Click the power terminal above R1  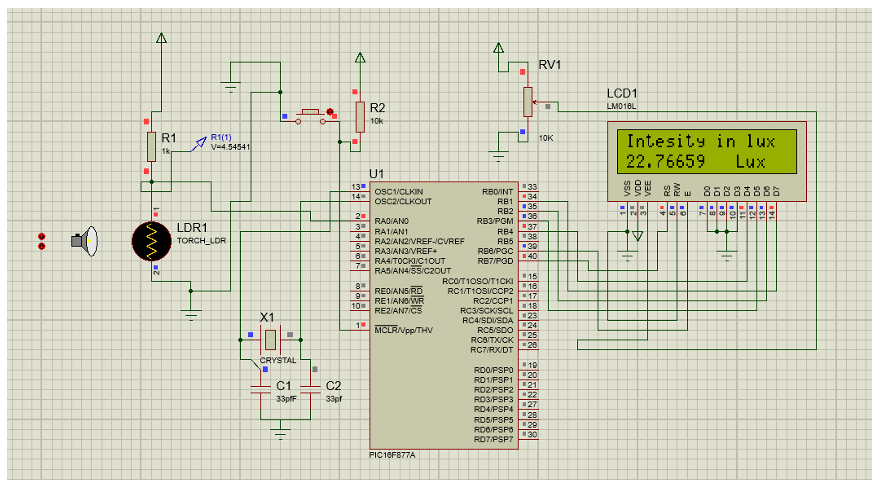(x=161, y=38)
